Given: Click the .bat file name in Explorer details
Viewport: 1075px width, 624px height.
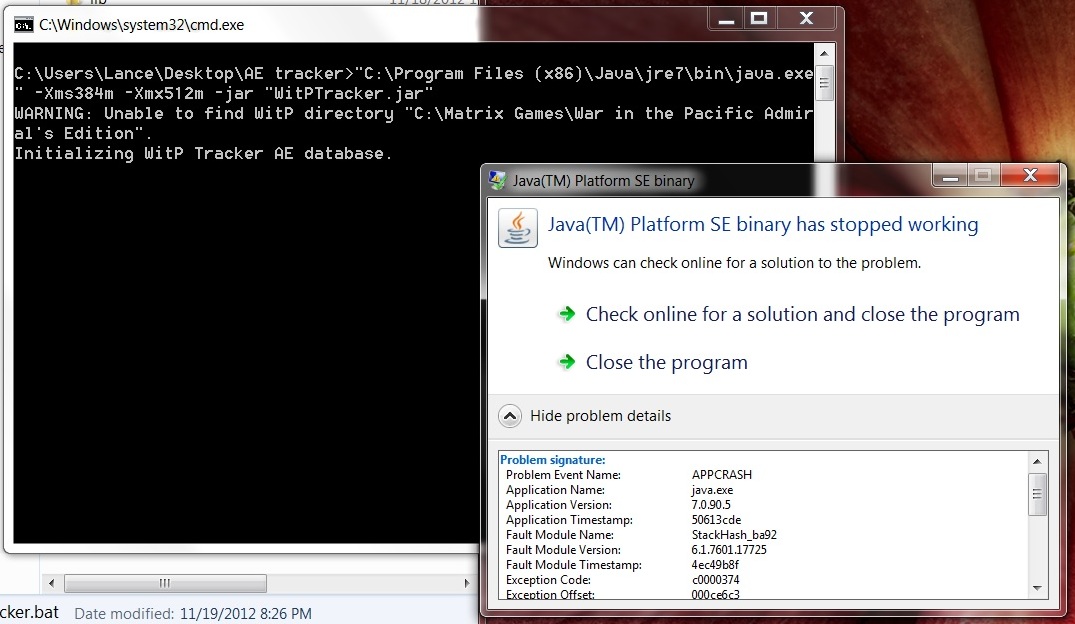Looking at the screenshot, I should (29, 612).
